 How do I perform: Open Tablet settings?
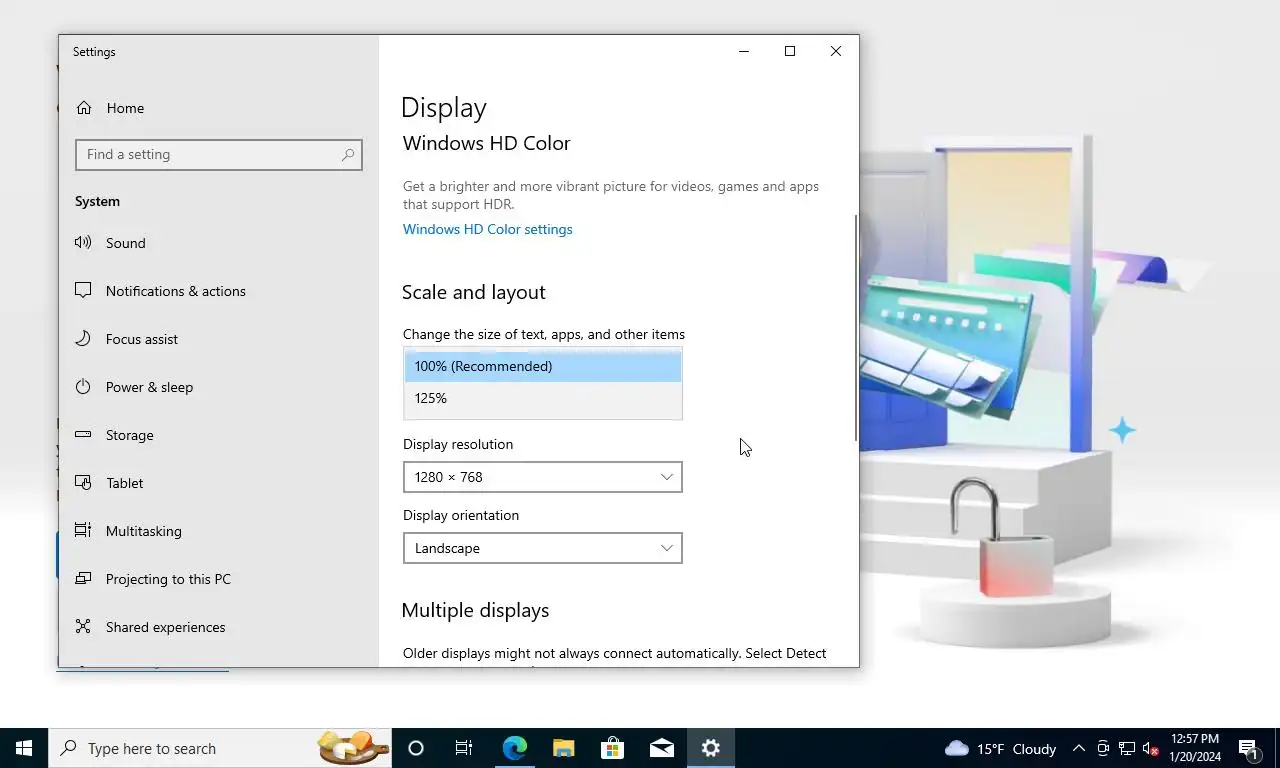coord(218,483)
